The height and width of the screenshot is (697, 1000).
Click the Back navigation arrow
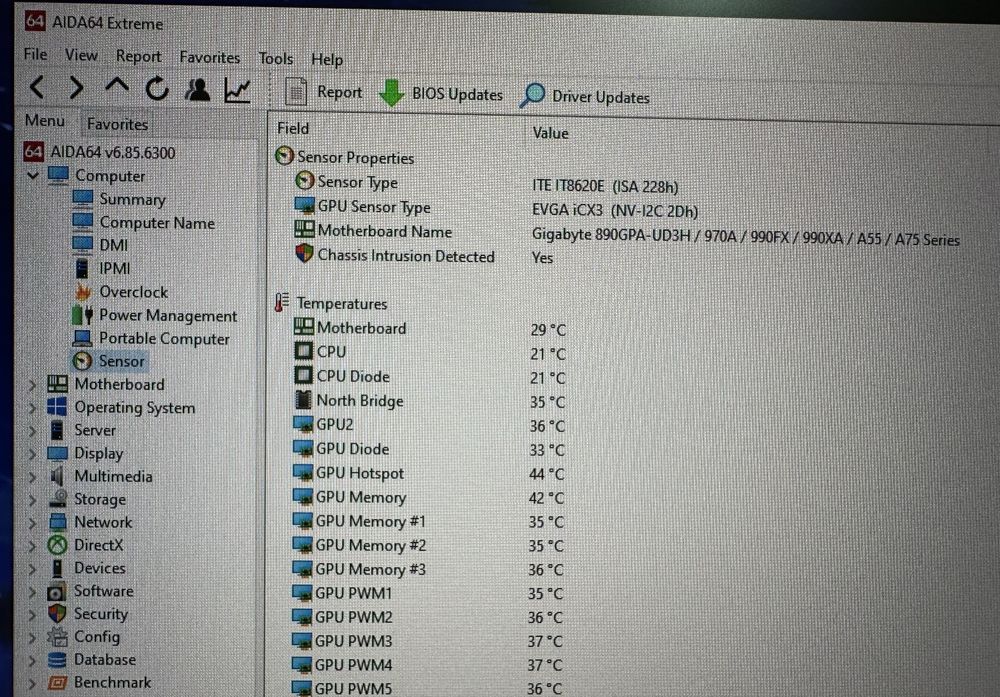(37, 86)
